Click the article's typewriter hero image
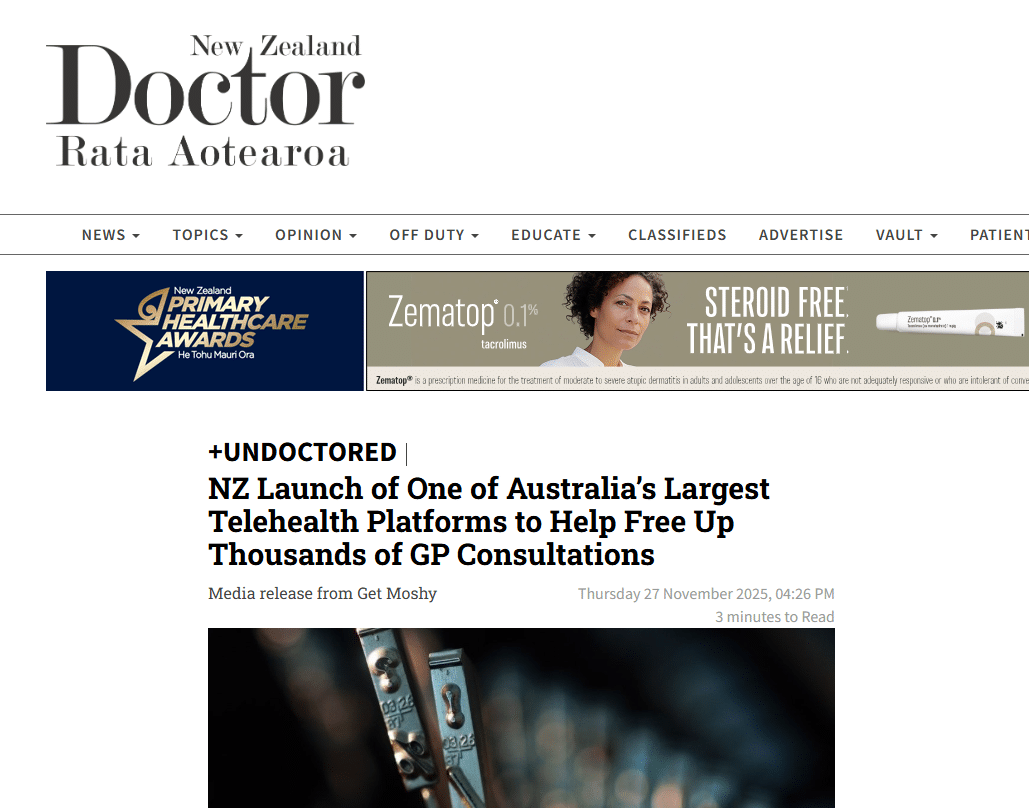This screenshot has width=1029, height=808. 521,718
